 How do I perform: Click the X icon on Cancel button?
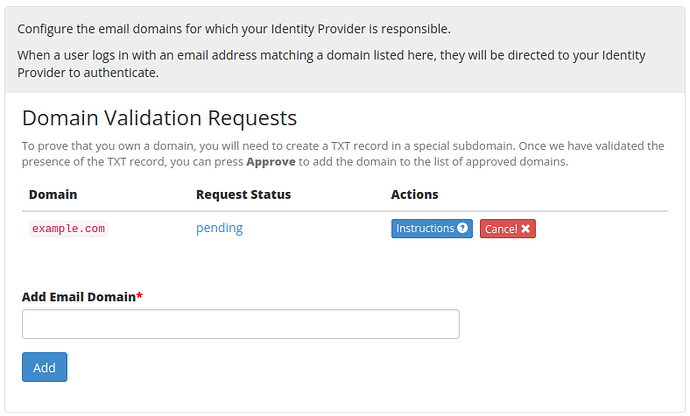(525, 229)
